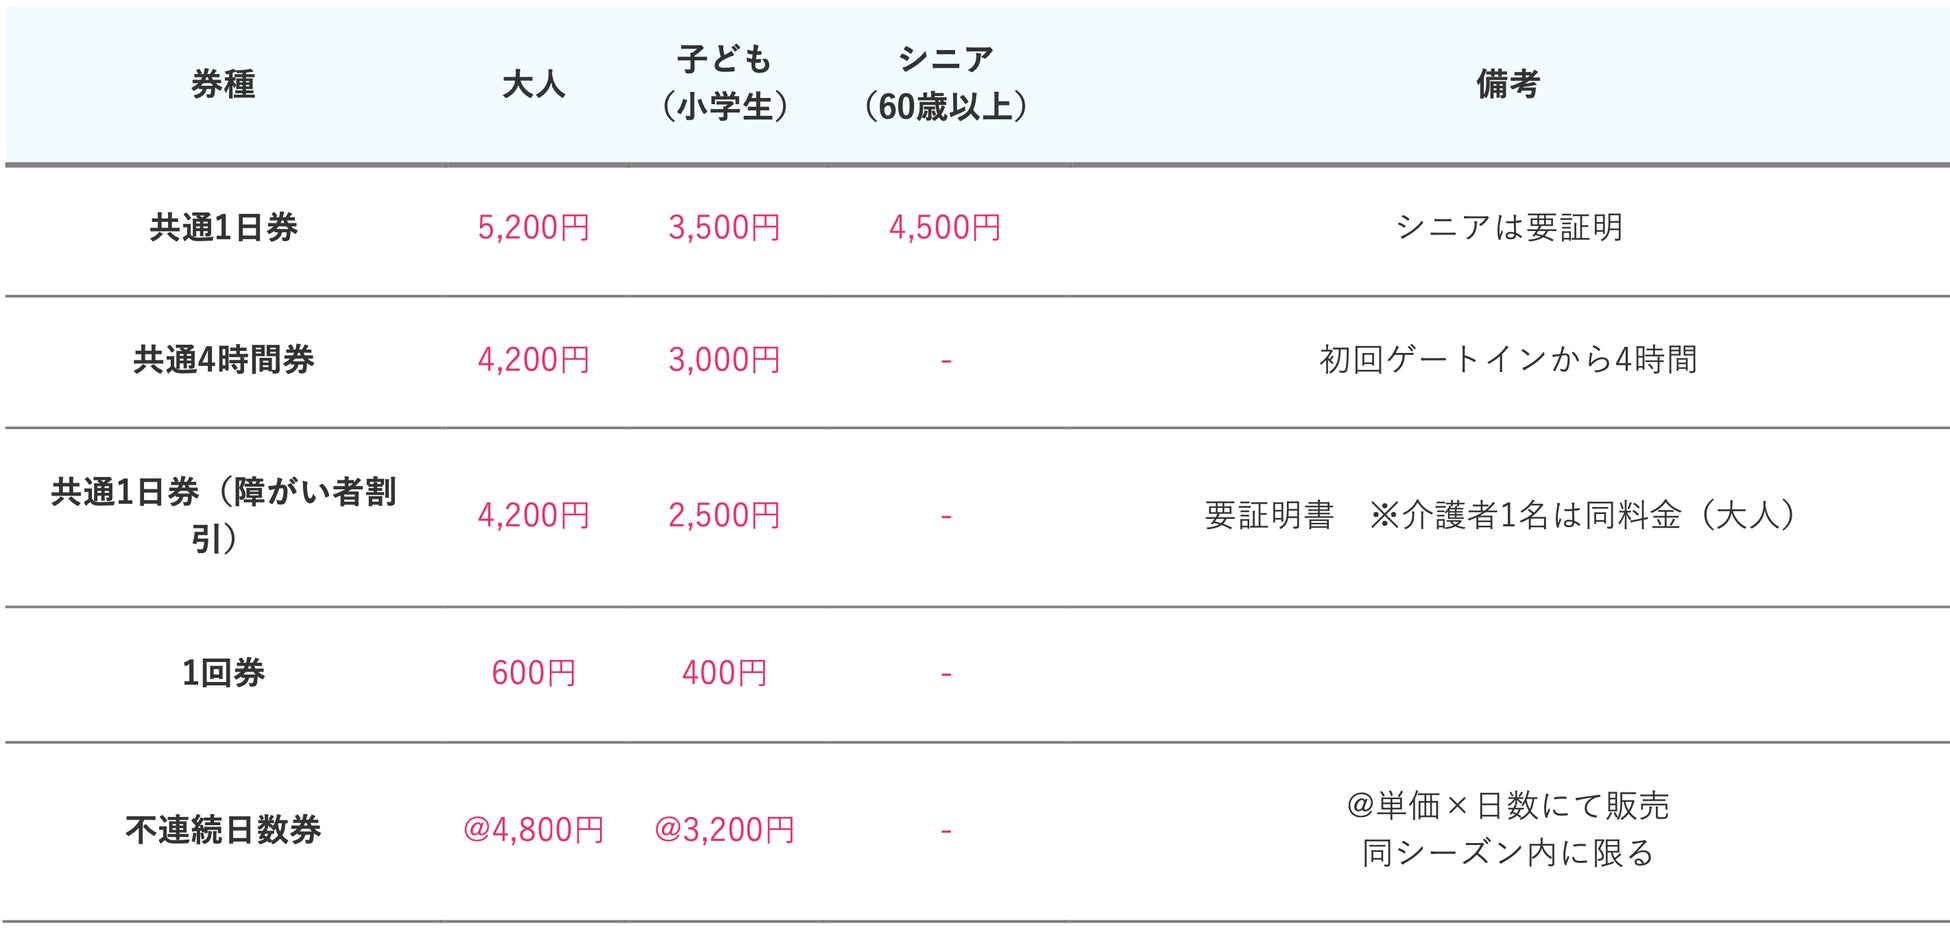Click the 初回ゲートインから4時間 note
1950x928 pixels.
[1508, 360]
